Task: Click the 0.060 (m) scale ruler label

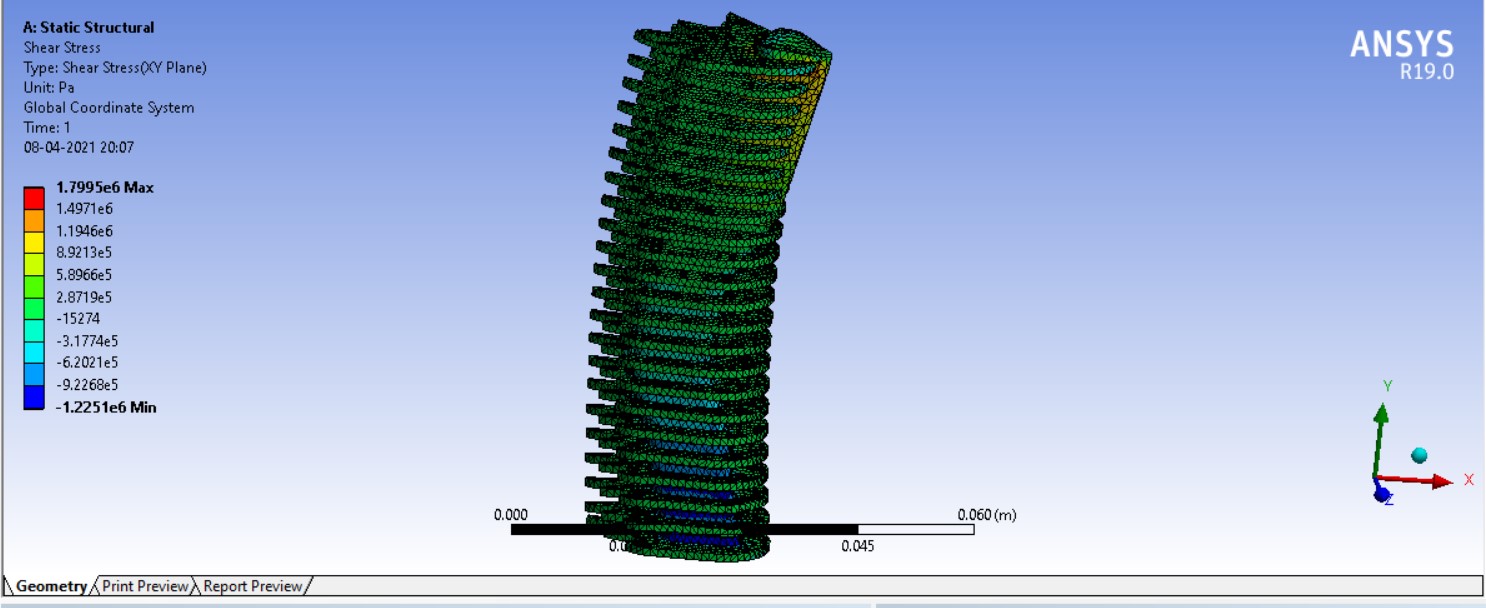Action: coord(987,515)
